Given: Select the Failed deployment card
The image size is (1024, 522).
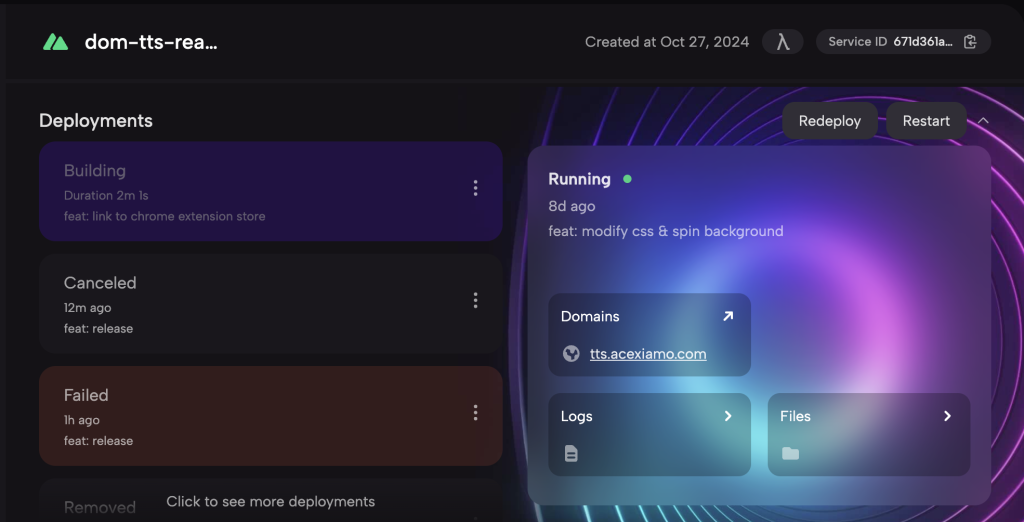Looking at the screenshot, I should [250, 415].
